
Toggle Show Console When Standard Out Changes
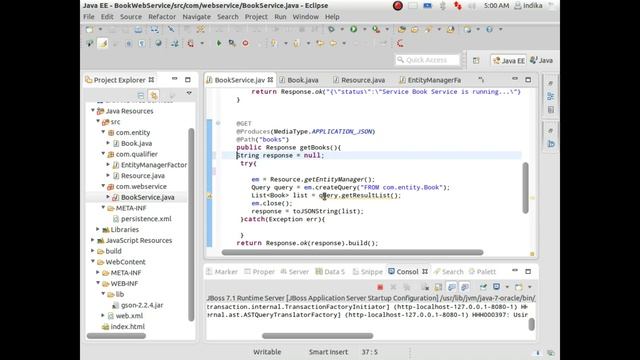(x=451, y=287)
